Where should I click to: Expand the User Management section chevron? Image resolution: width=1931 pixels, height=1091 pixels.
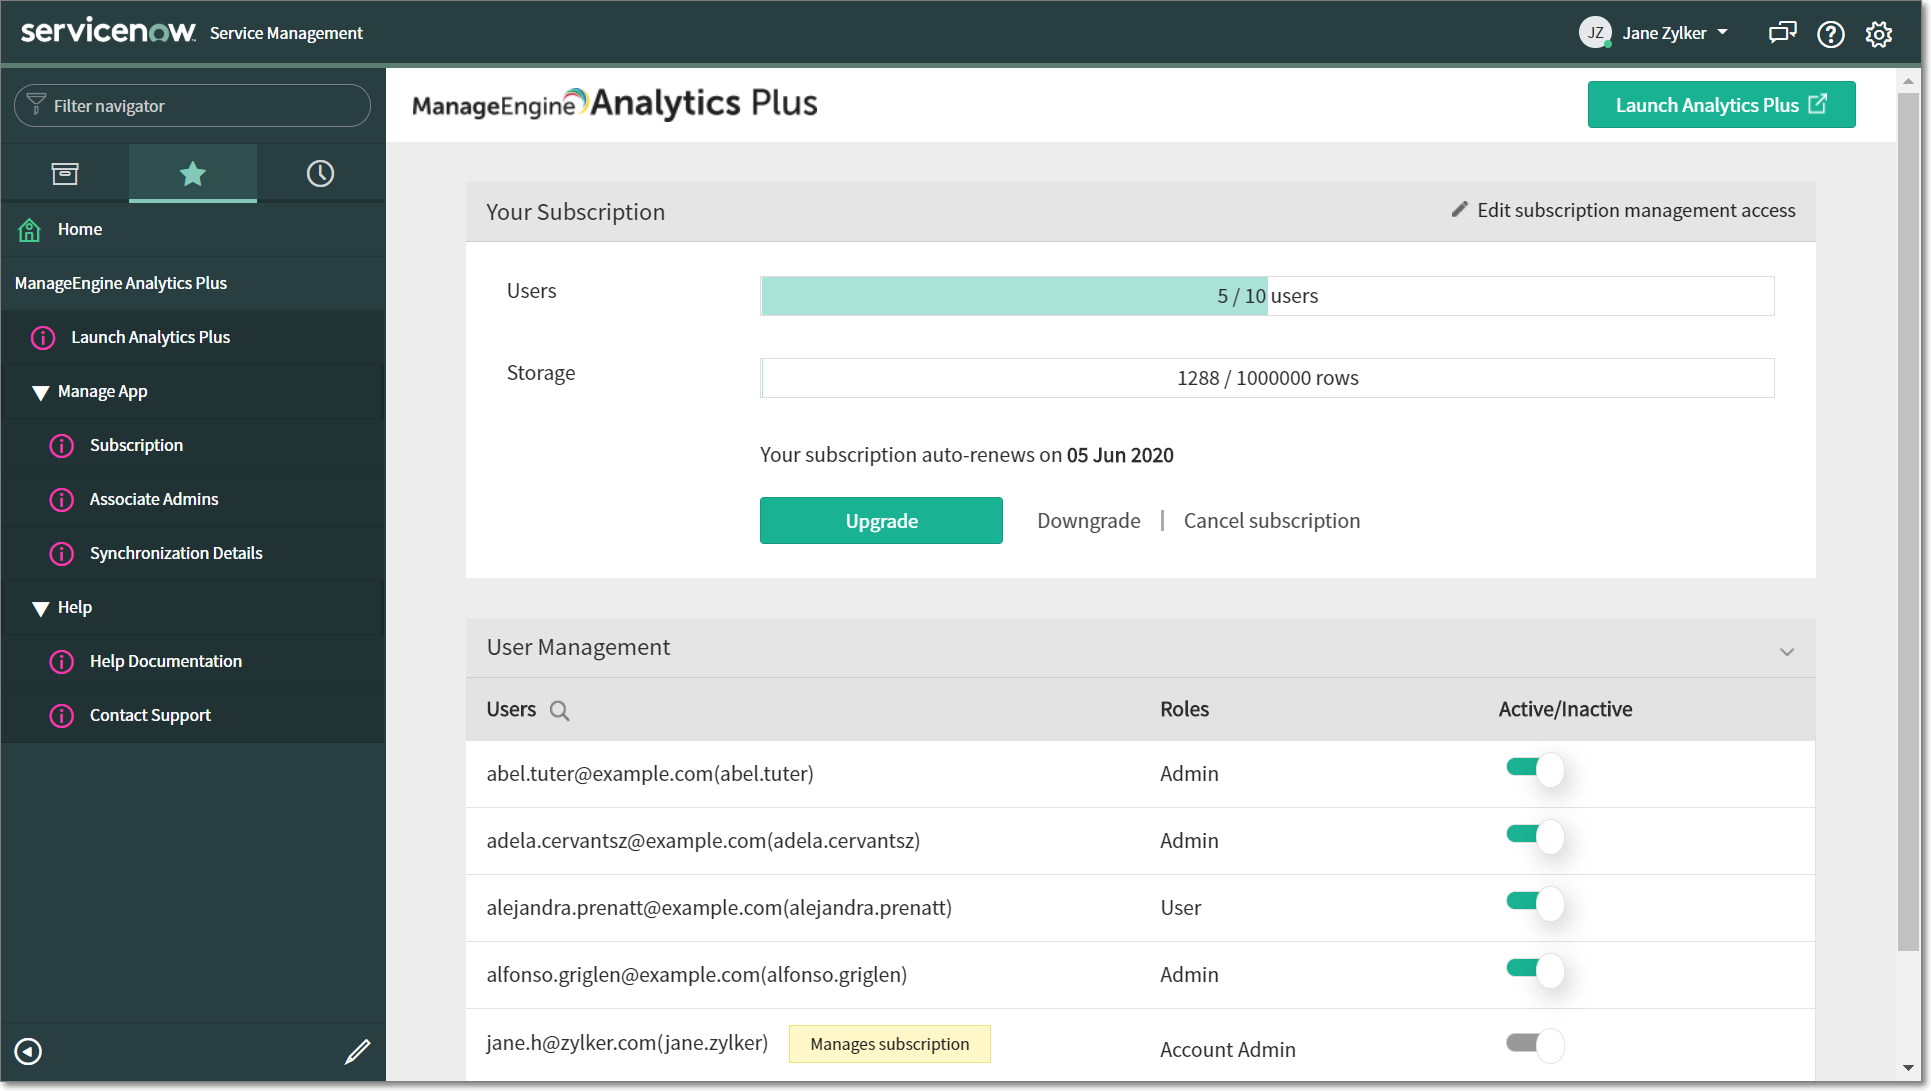click(x=1786, y=651)
